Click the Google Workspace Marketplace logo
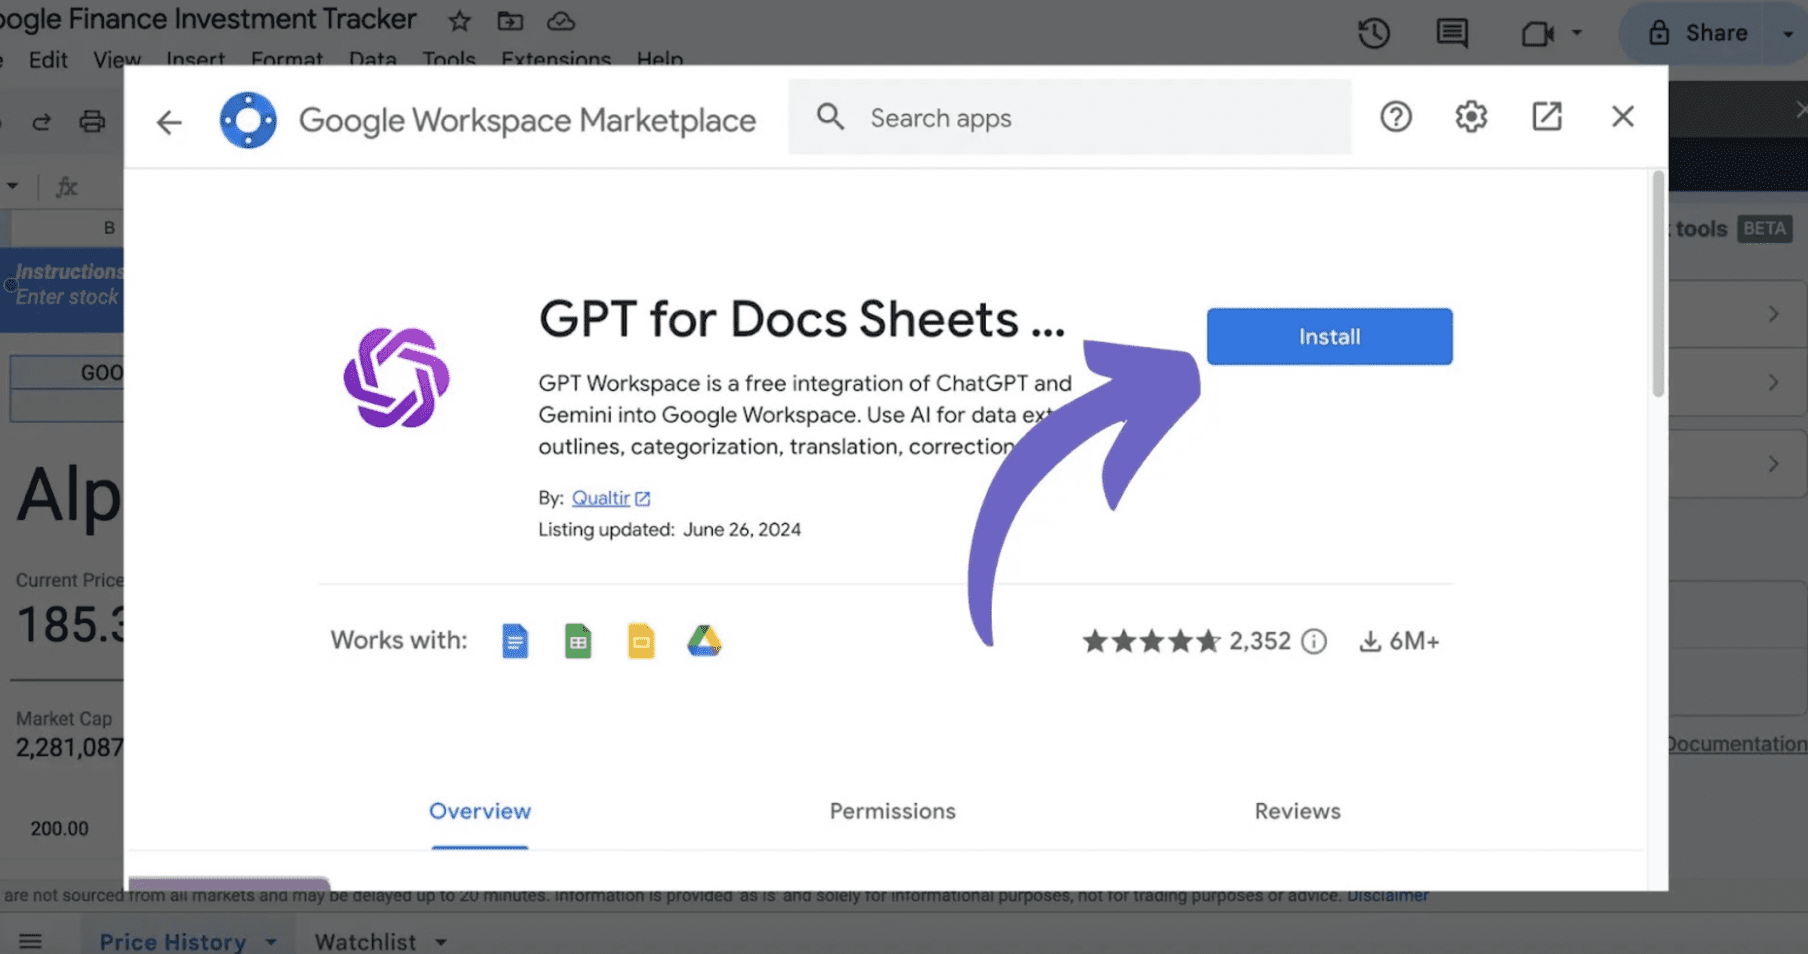This screenshot has height=954, width=1808. pyautogui.click(x=248, y=120)
